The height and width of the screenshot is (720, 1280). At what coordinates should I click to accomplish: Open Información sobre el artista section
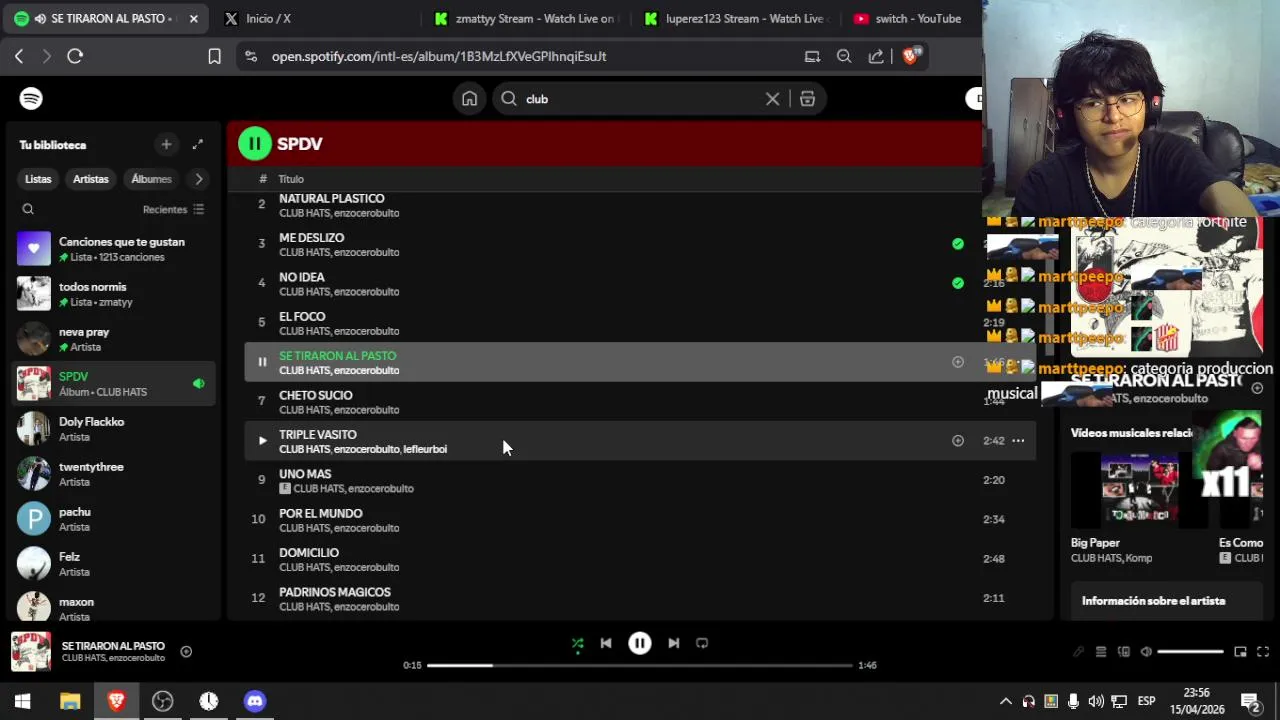point(1153,601)
